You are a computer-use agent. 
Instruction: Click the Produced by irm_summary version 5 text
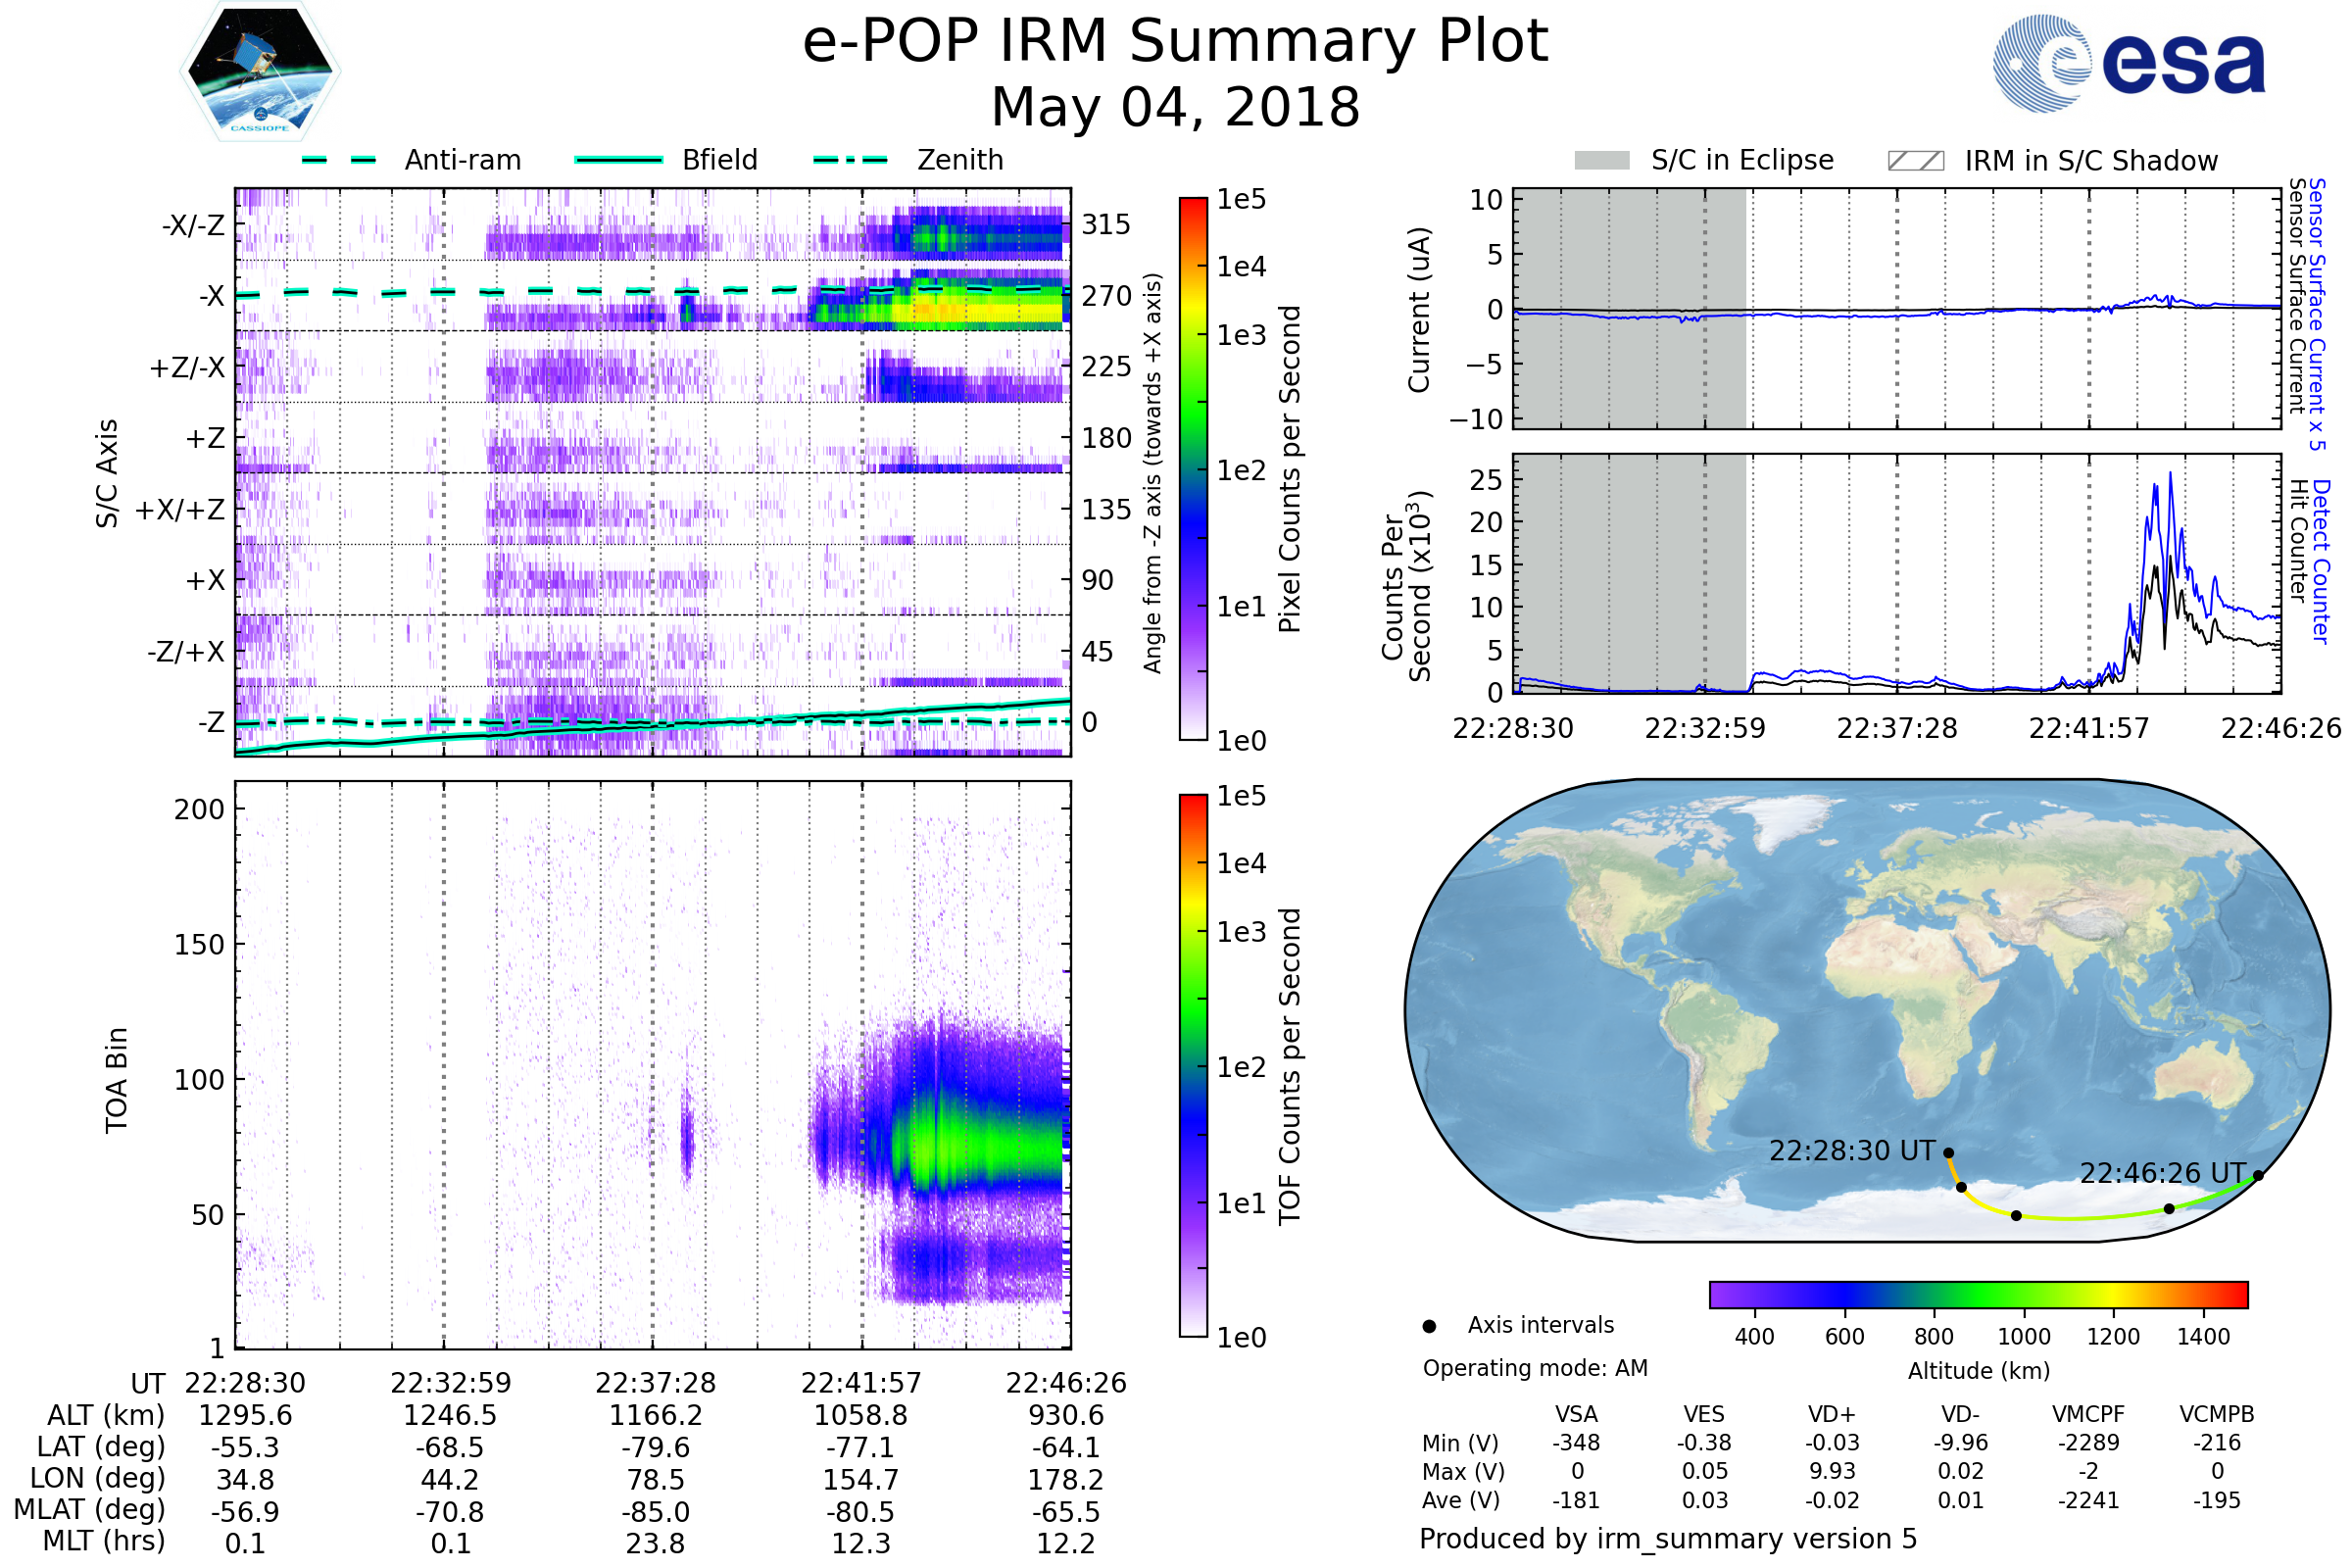tap(1668, 1538)
